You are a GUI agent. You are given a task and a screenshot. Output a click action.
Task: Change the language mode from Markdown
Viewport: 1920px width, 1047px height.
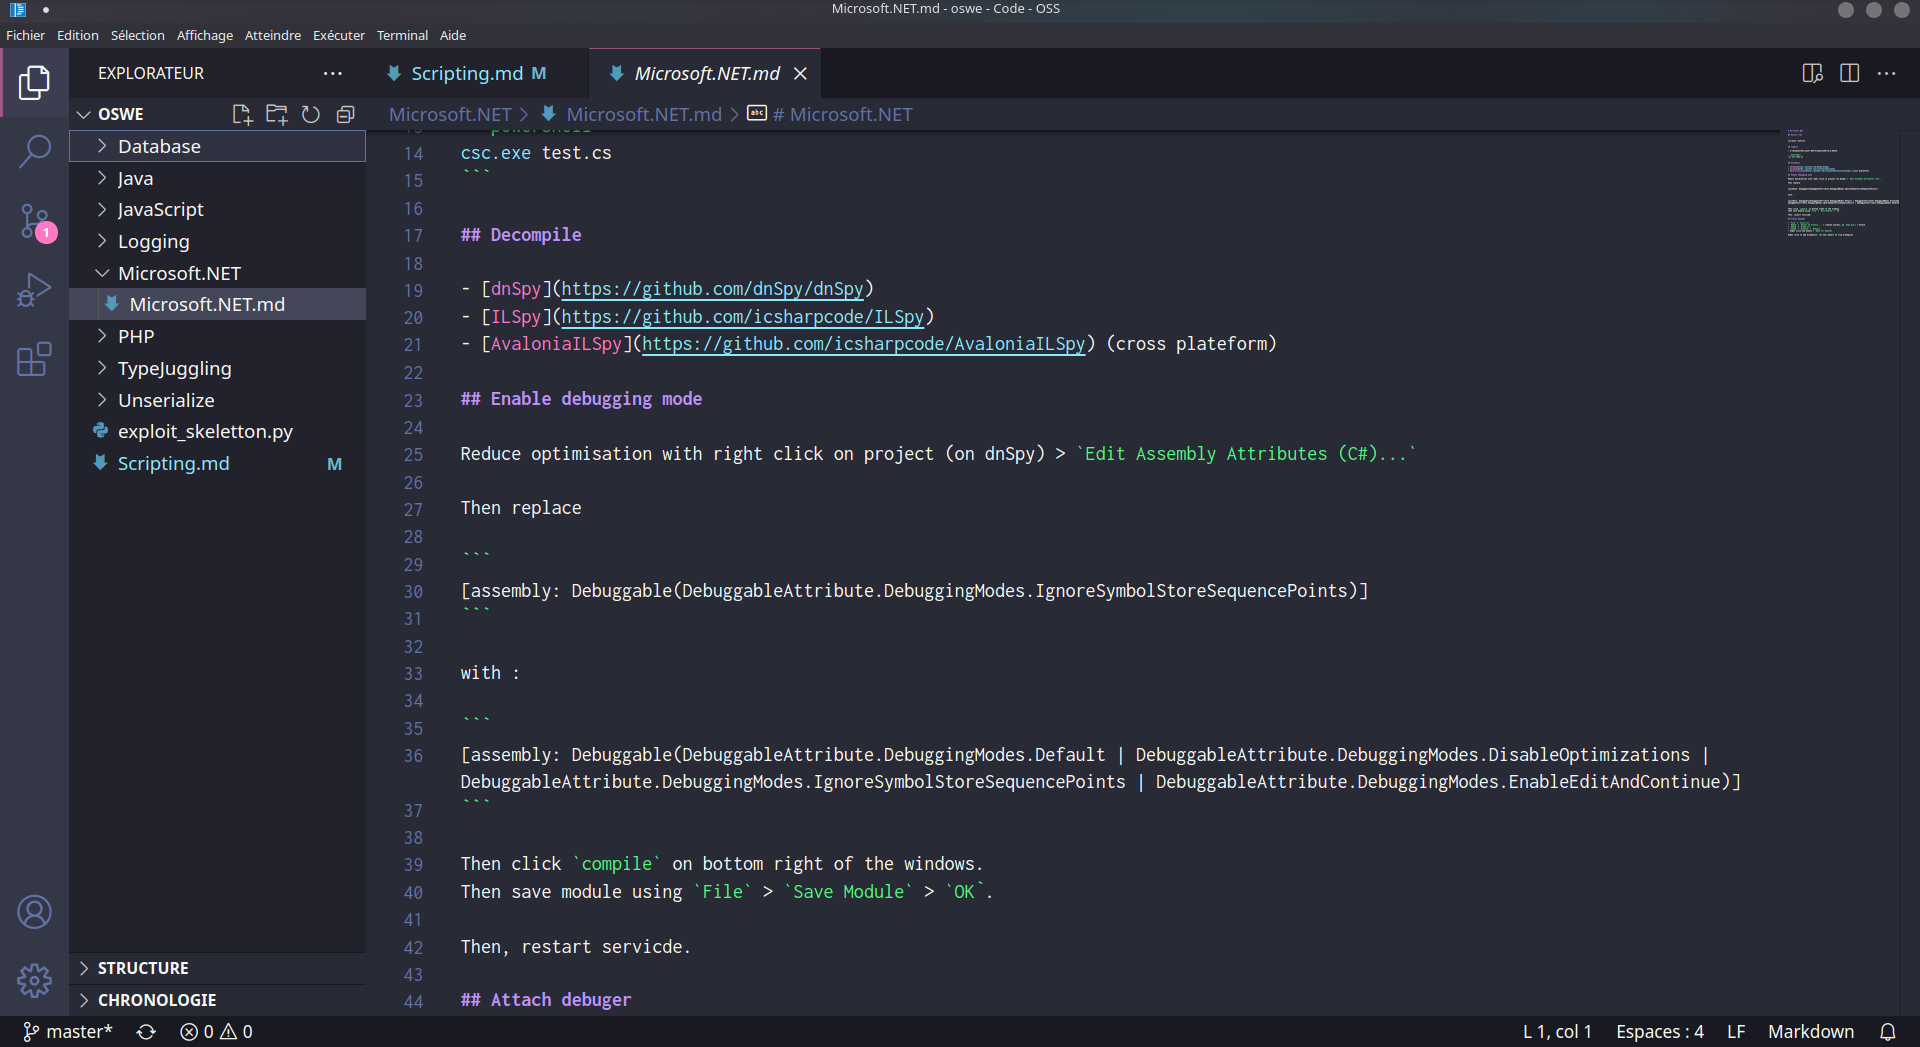(x=1811, y=1031)
